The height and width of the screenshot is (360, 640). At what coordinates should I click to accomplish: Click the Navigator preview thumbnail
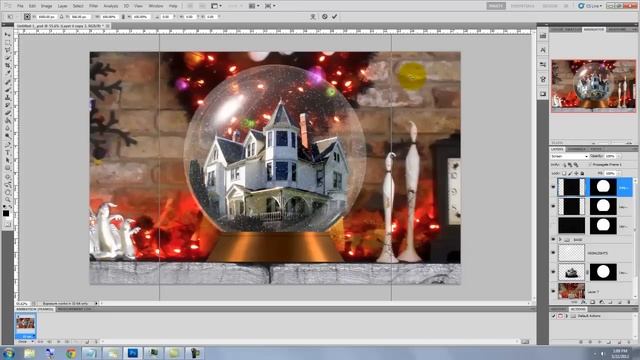tap(593, 86)
